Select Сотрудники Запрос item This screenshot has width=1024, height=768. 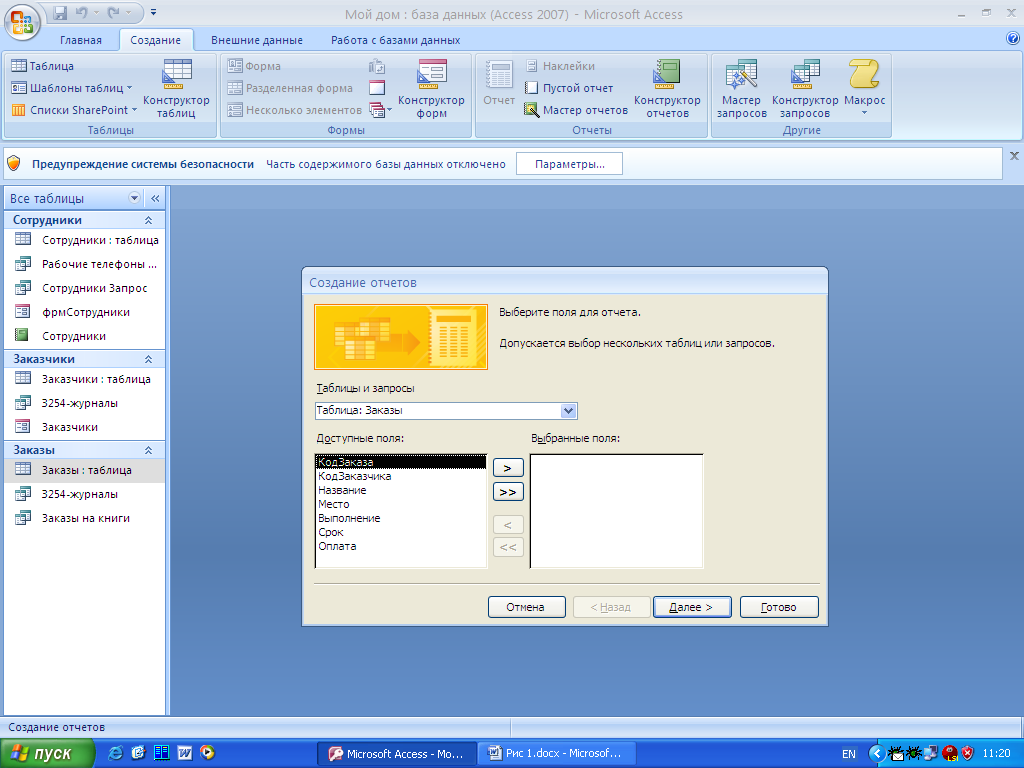point(85,288)
